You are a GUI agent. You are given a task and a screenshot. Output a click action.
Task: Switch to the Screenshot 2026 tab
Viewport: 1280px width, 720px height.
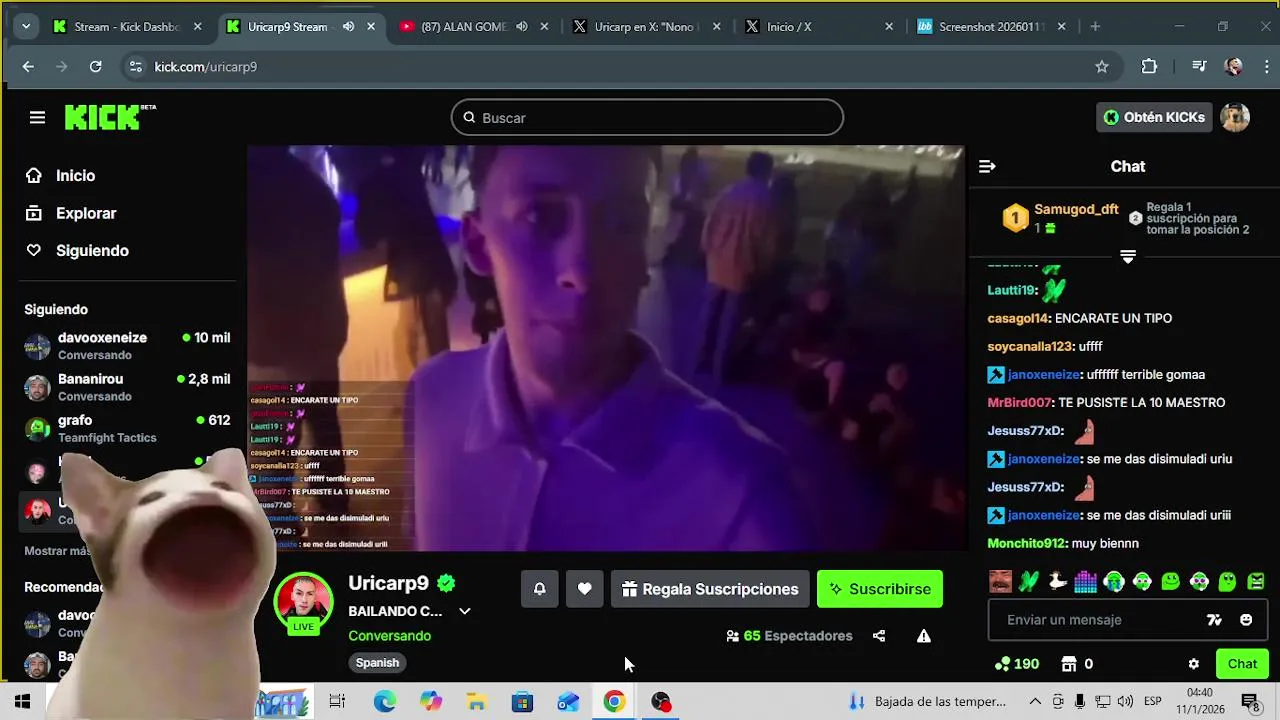click(x=992, y=27)
